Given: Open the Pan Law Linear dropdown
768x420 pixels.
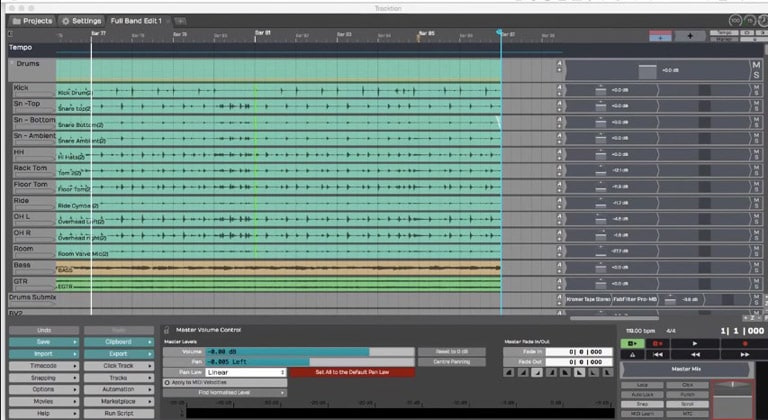Looking at the screenshot, I should (246, 372).
